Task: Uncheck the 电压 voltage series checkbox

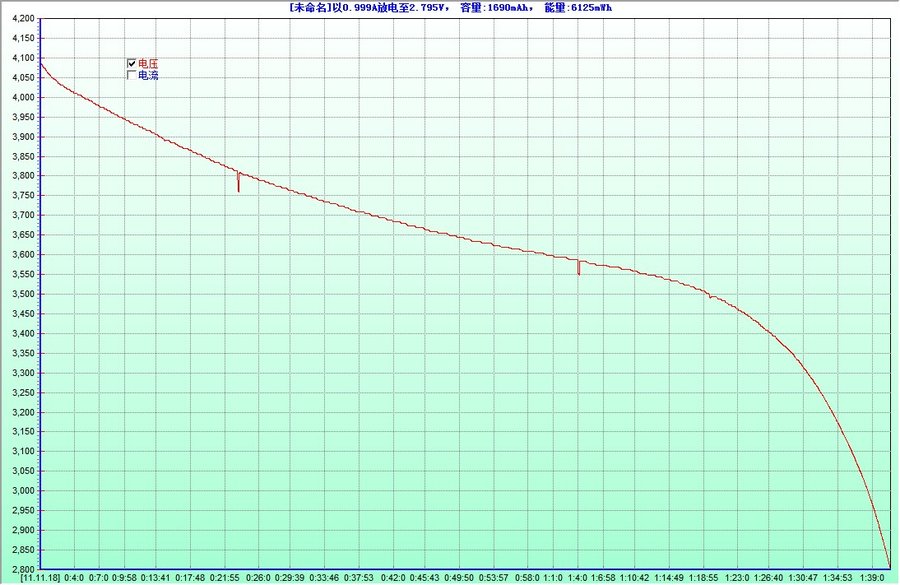Action: click(131, 62)
